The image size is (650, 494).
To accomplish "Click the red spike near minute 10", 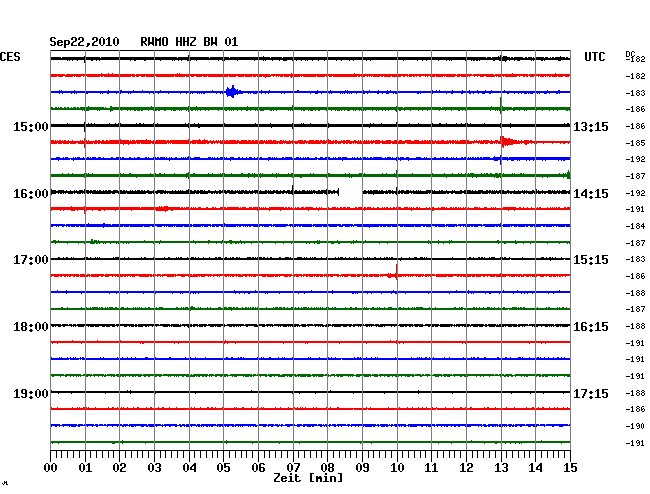I will pos(396,273).
